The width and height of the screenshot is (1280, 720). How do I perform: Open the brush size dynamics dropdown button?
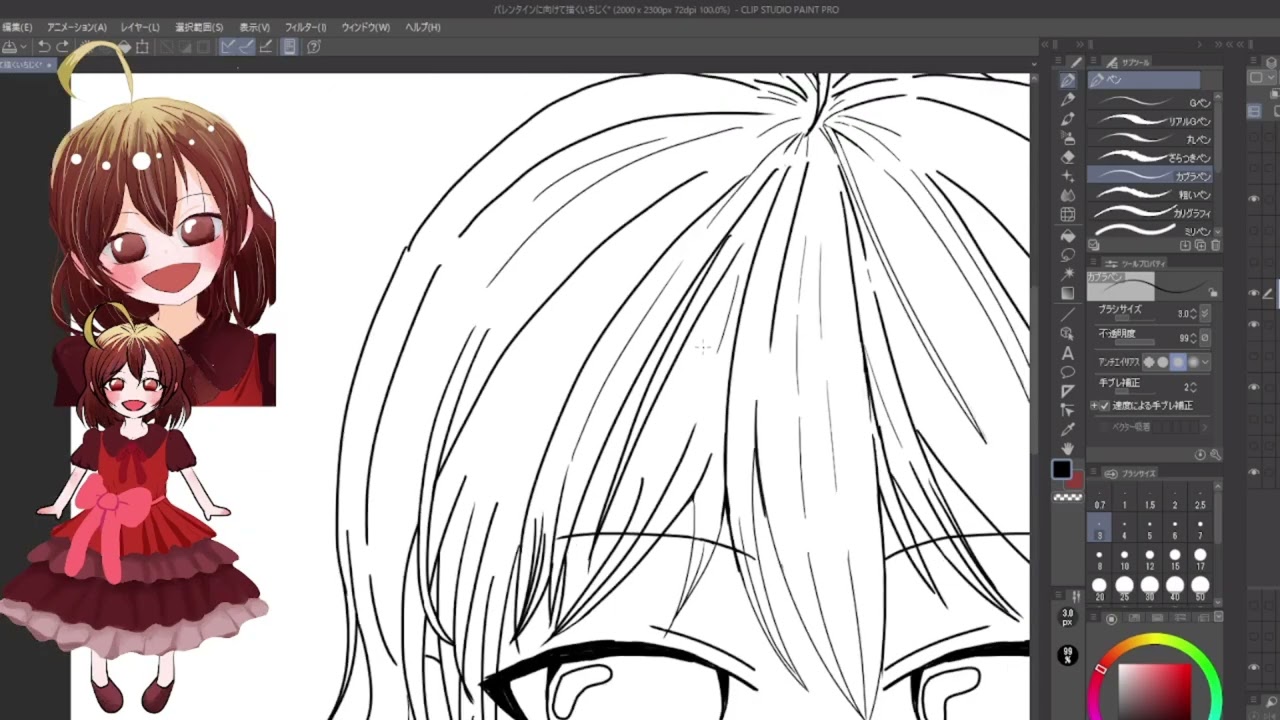coord(1205,313)
